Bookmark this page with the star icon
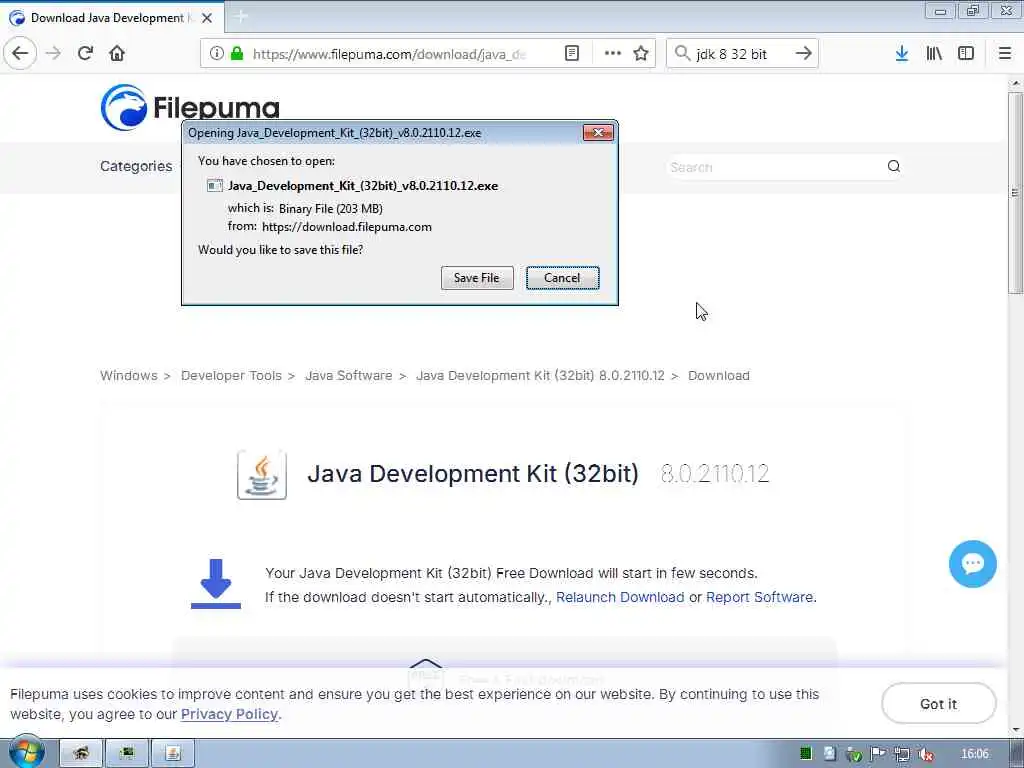The width and height of the screenshot is (1024, 768). 641,54
